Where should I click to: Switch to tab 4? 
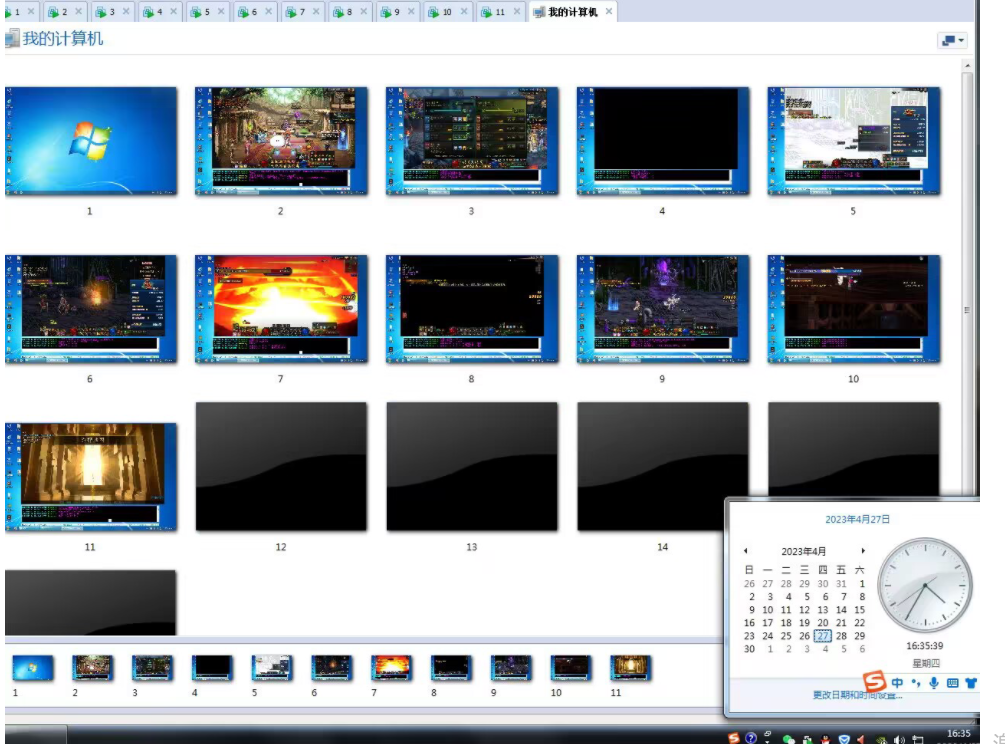[x=160, y=12]
